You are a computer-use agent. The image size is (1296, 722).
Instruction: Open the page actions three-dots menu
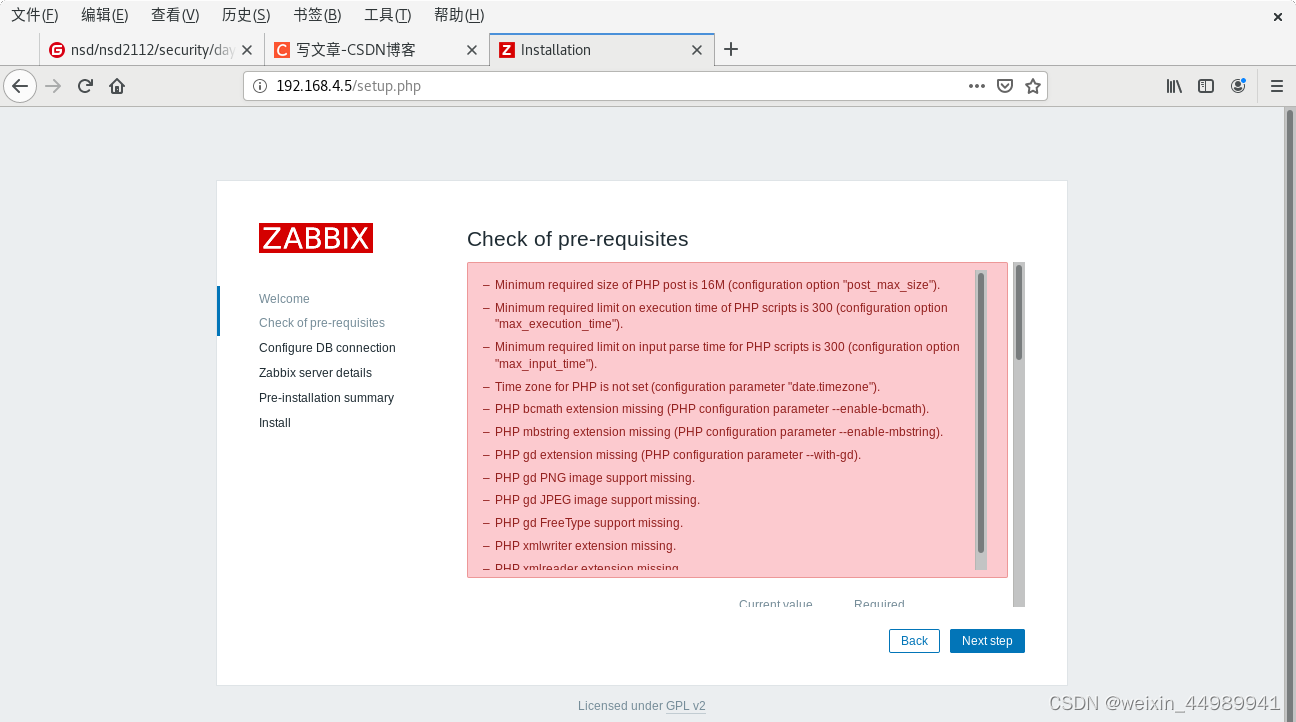click(x=977, y=86)
